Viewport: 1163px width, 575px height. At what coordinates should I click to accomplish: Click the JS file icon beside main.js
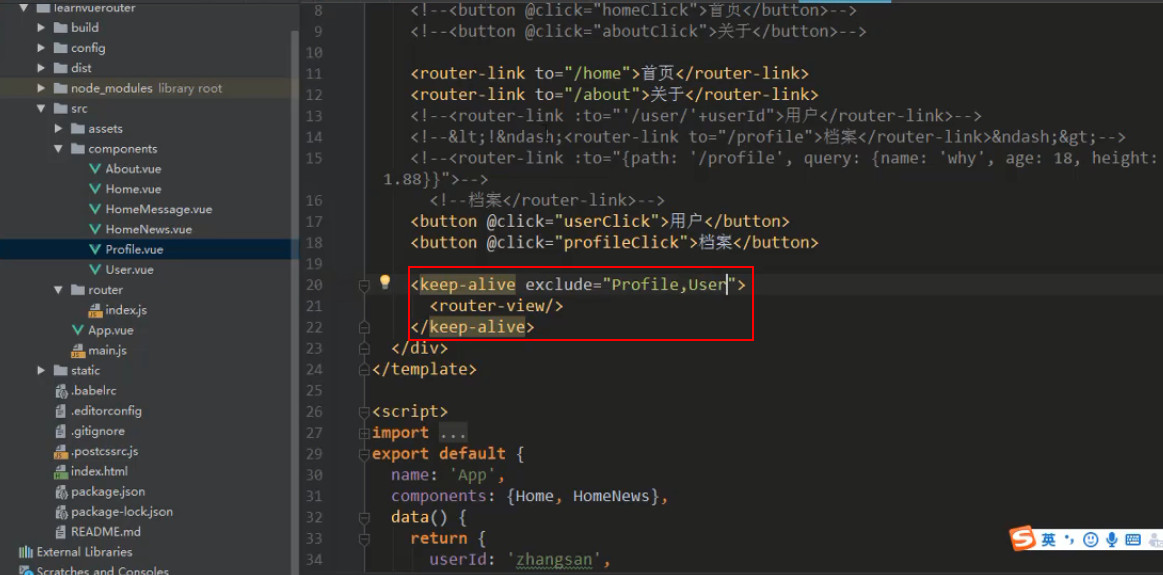(x=77, y=350)
